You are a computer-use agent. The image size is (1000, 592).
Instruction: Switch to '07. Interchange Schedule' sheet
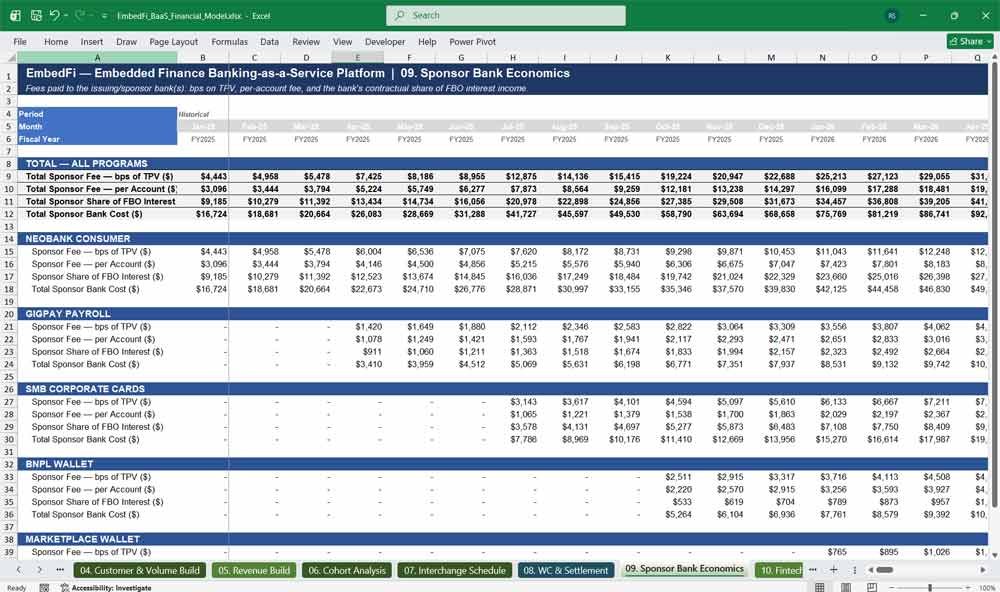[454, 570]
